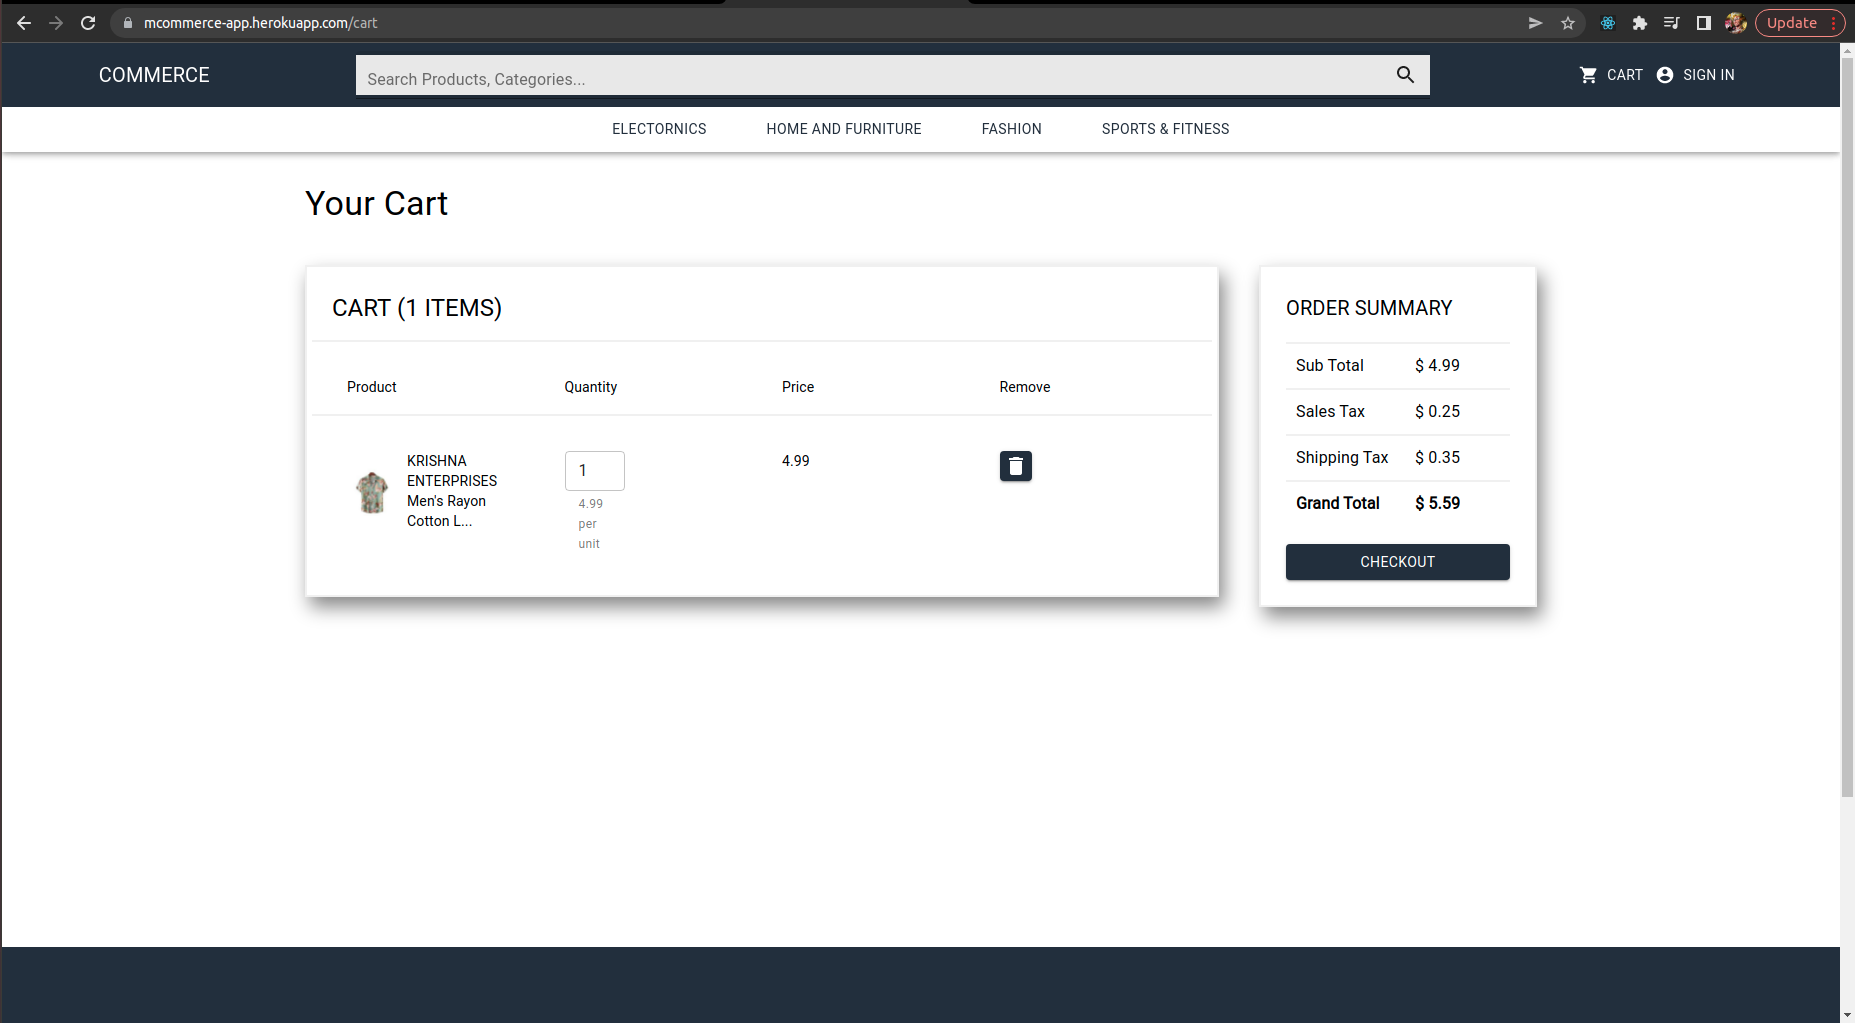Viewport: 1855px width, 1023px height.
Task: Open the ELECTORNICS category
Action: [659, 129]
